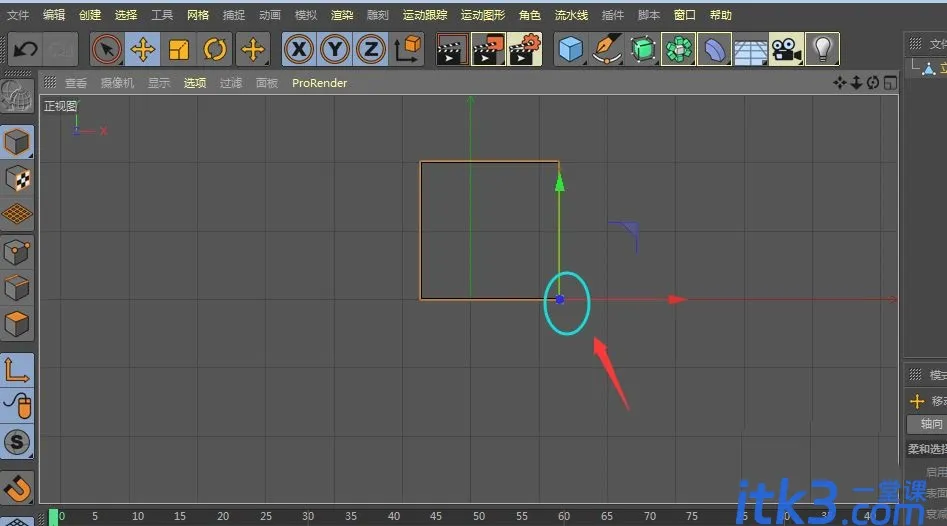Open last-used tool plus flyout
947x526 pixels.
point(252,50)
